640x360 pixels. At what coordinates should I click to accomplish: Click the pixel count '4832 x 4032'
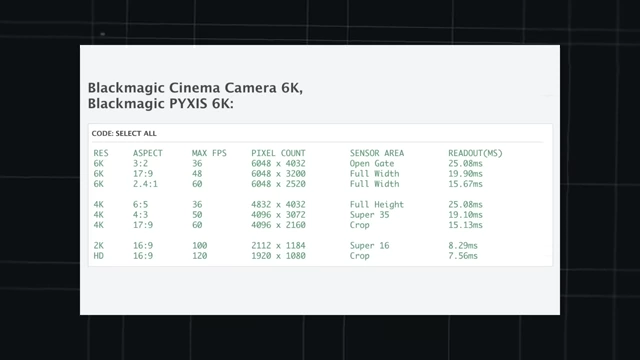tap(278, 204)
